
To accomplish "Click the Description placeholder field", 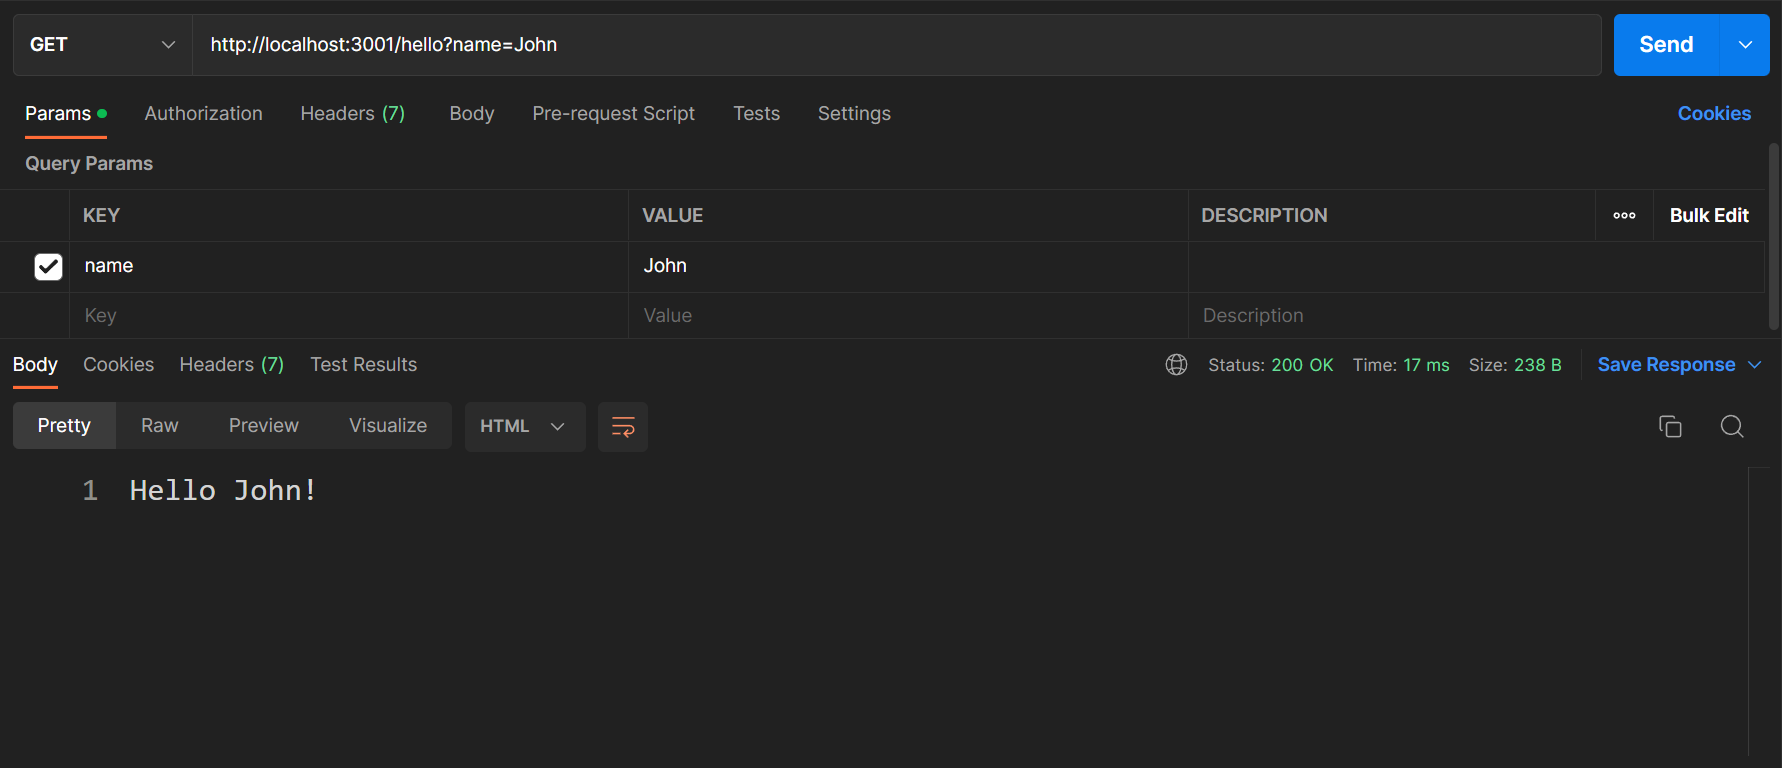I will tap(1476, 316).
